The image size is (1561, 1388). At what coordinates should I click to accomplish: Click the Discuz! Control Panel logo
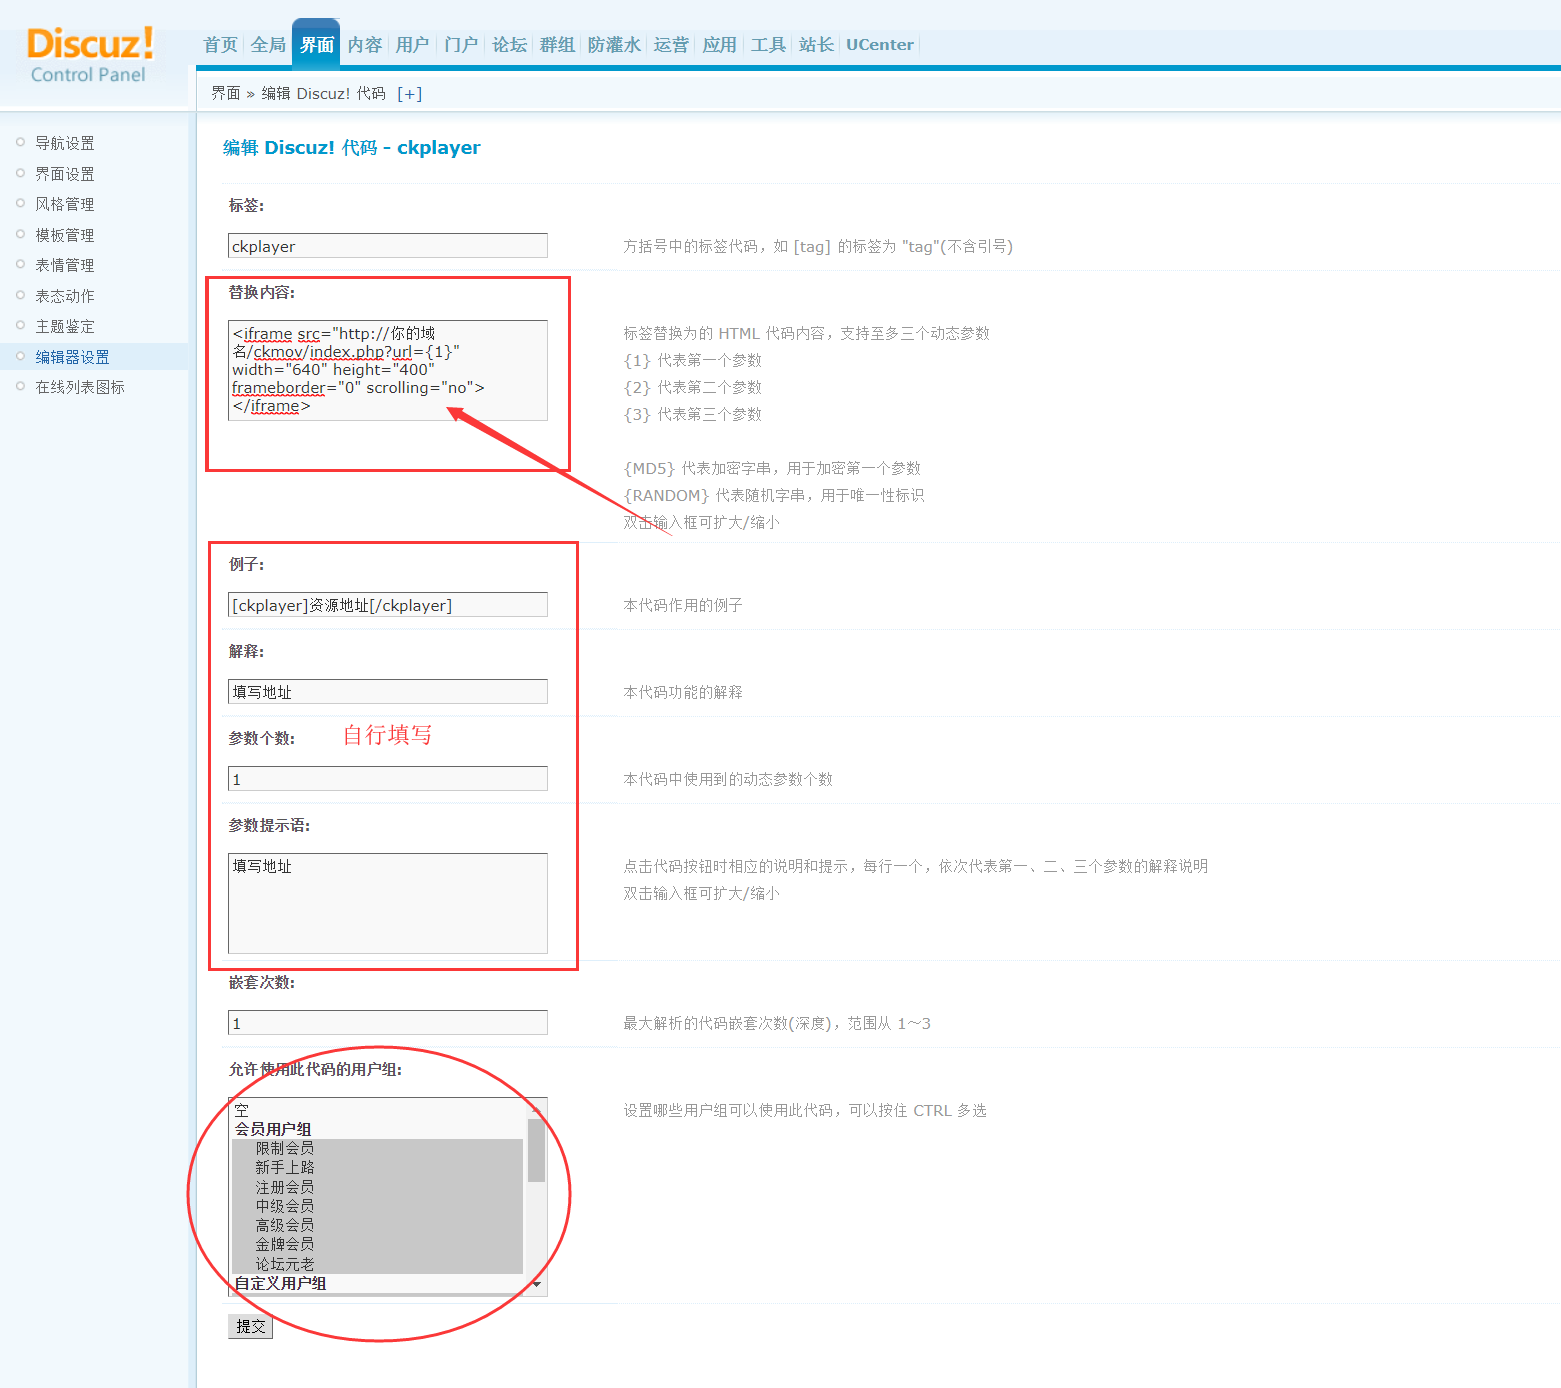[90, 56]
